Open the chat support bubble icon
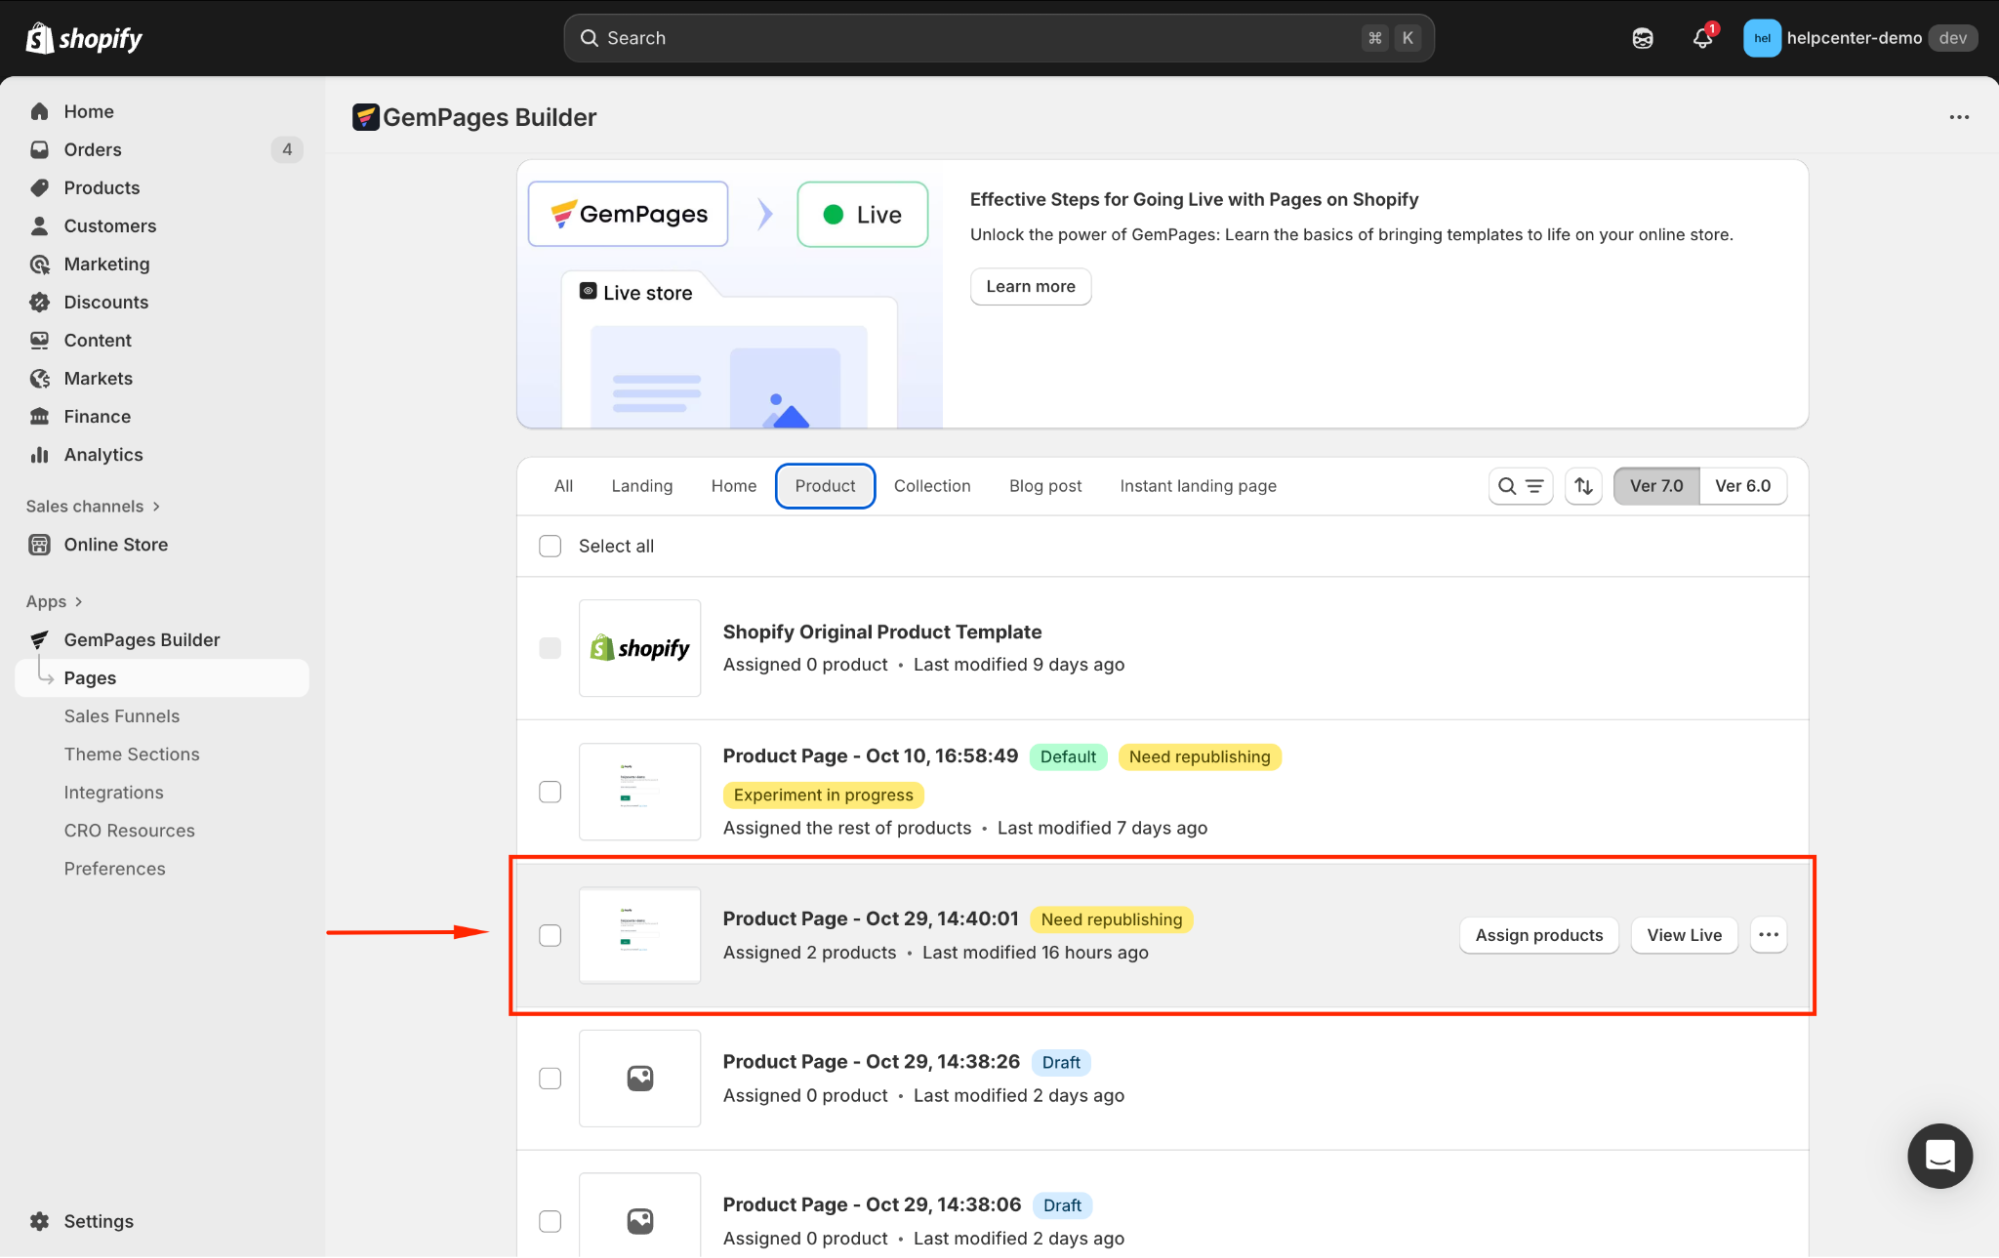The height and width of the screenshot is (1258, 1999). click(x=1939, y=1155)
